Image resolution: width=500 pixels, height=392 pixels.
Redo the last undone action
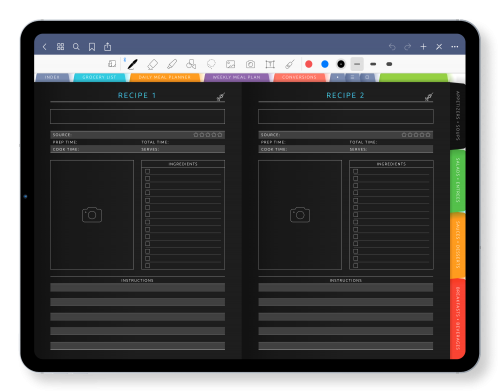coord(407,47)
